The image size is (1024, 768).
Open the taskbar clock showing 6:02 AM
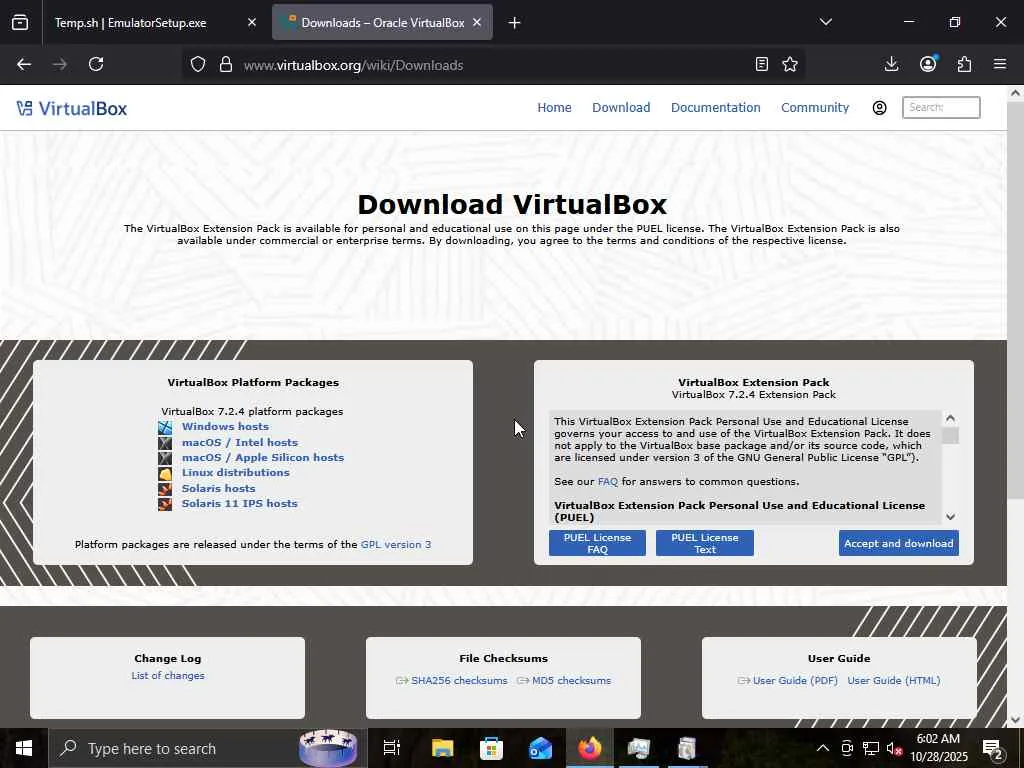tap(938, 746)
